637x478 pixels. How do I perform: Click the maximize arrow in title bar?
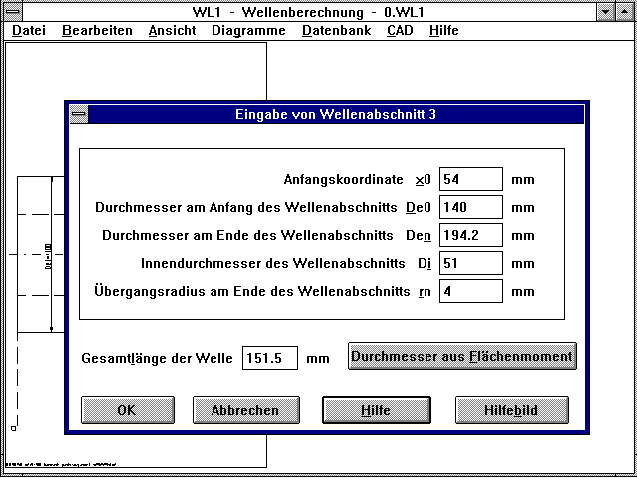pyautogui.click(x=626, y=11)
